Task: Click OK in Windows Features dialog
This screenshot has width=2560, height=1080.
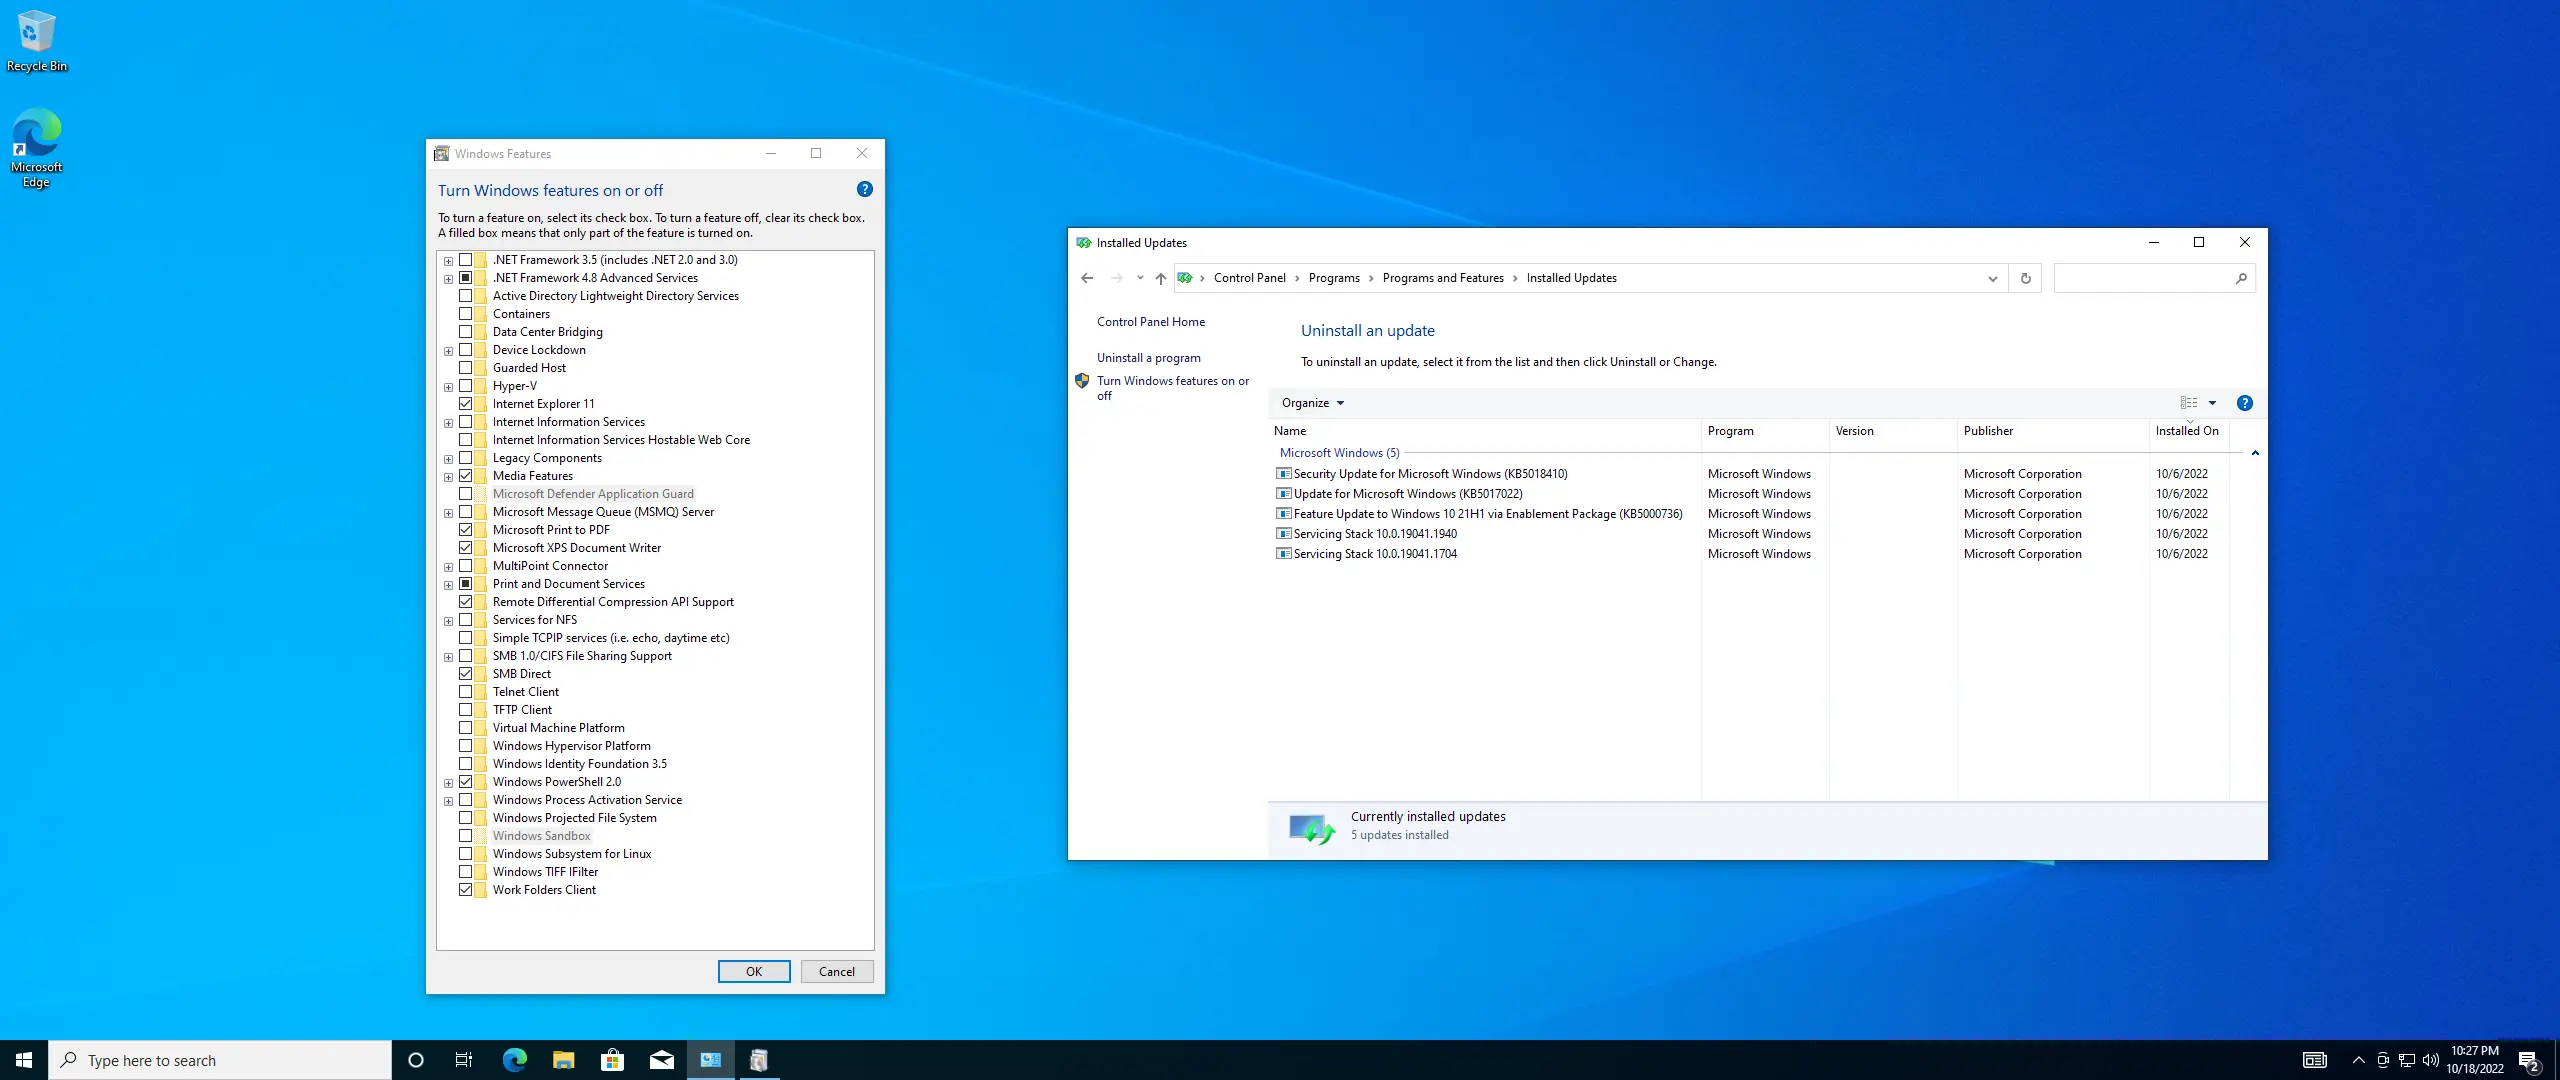Action: click(754, 971)
